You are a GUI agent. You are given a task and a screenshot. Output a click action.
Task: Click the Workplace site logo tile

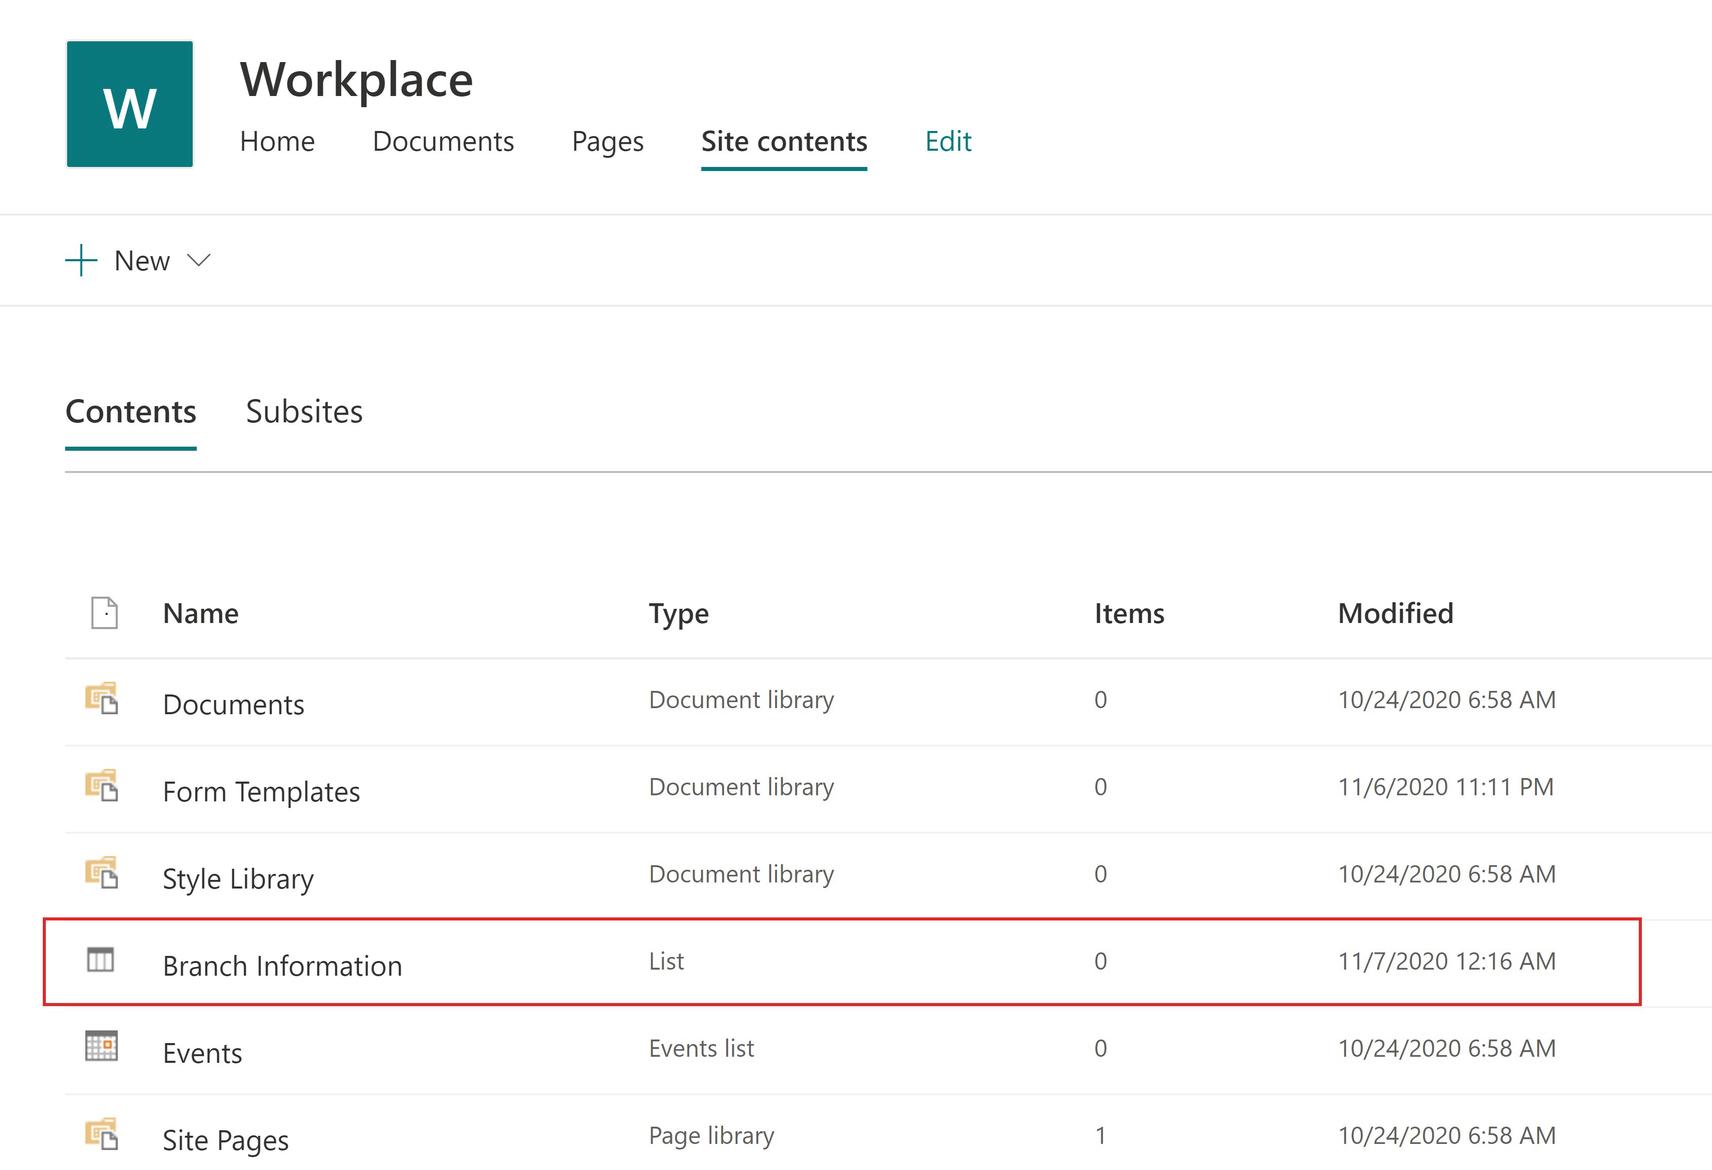(x=130, y=104)
